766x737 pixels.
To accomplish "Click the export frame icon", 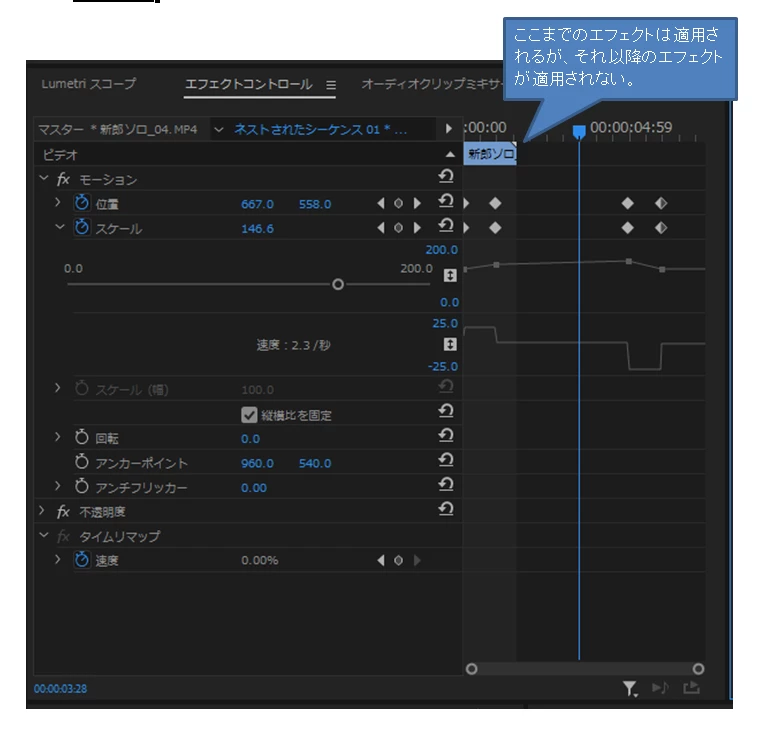I will point(692,688).
